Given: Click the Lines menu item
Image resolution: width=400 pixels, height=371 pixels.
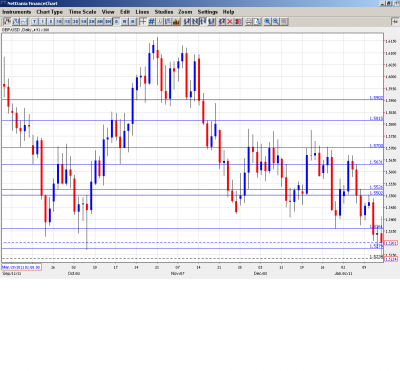Looking at the screenshot, I should tap(142, 12).
